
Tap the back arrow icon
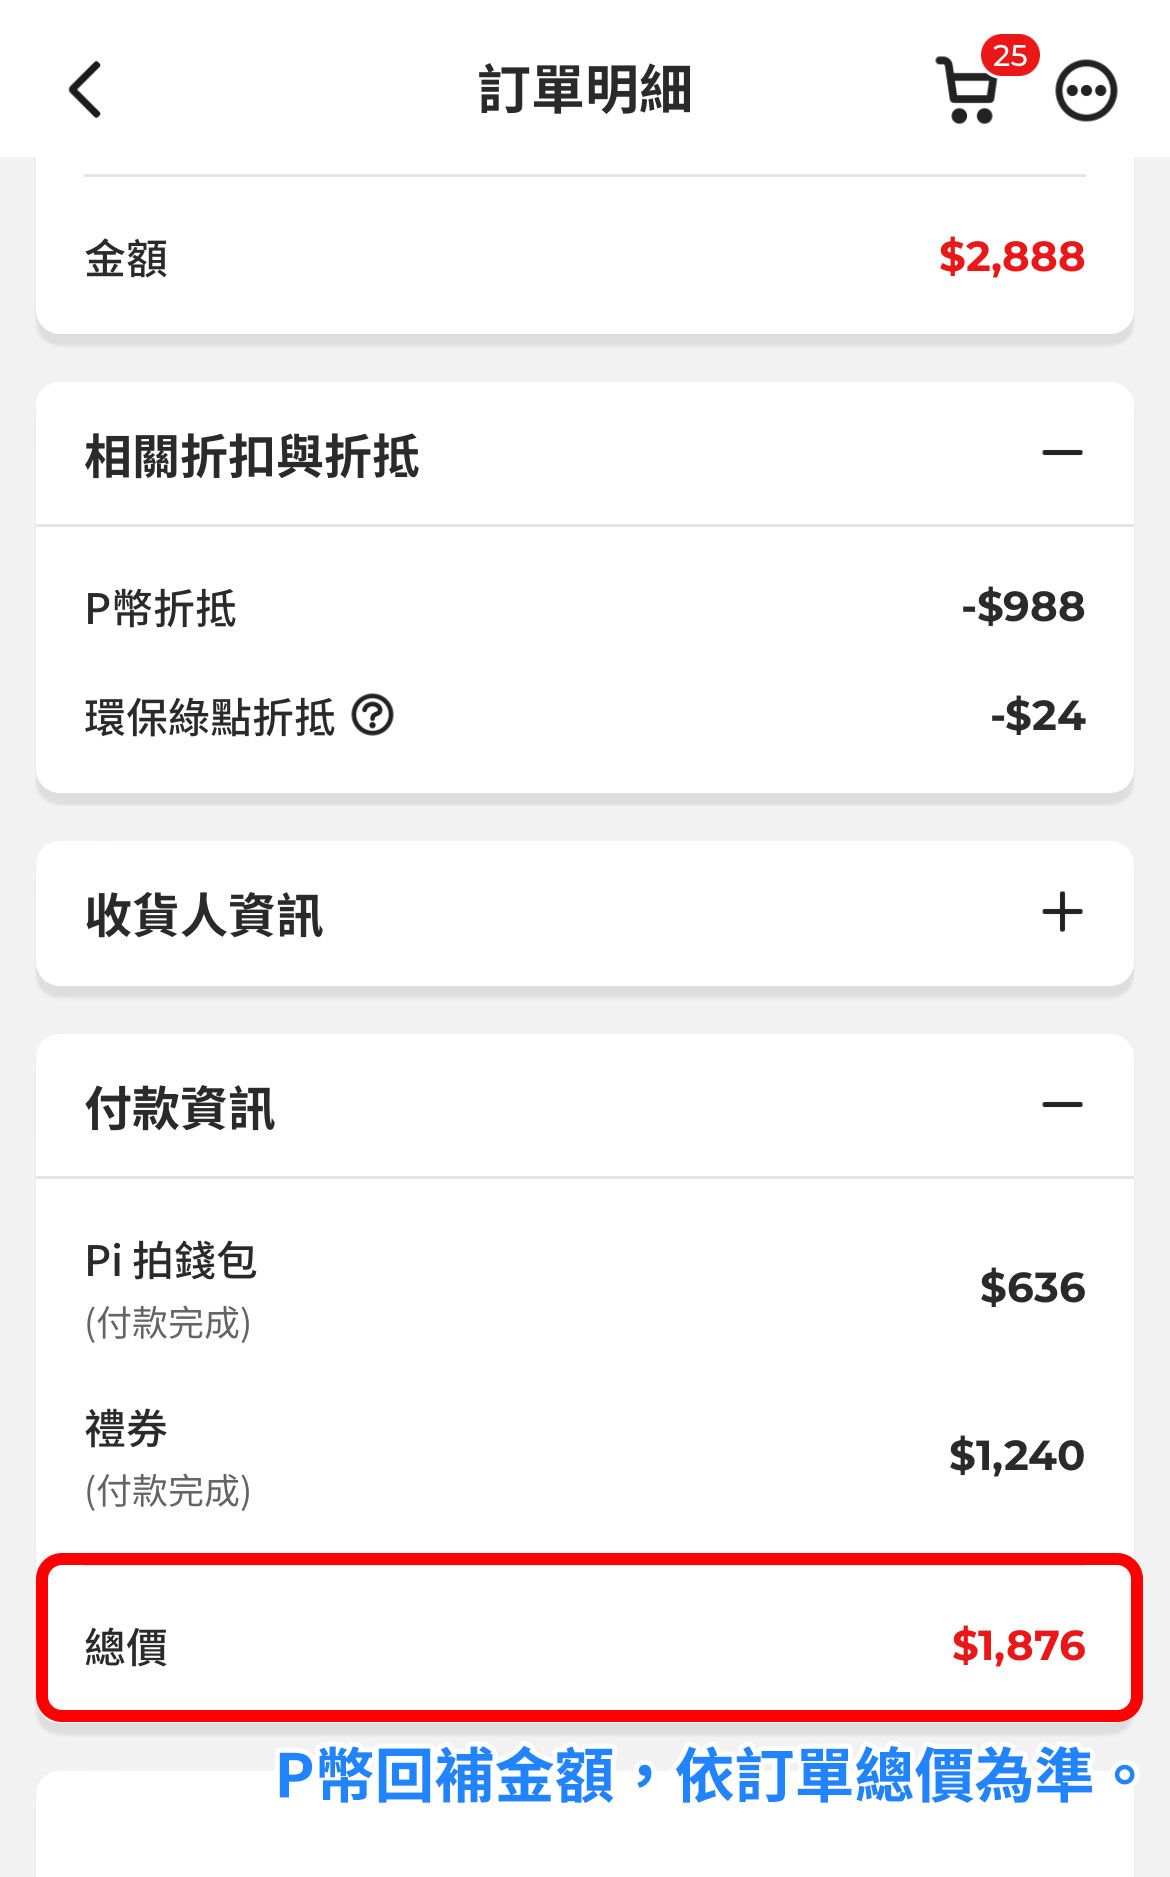click(x=86, y=90)
